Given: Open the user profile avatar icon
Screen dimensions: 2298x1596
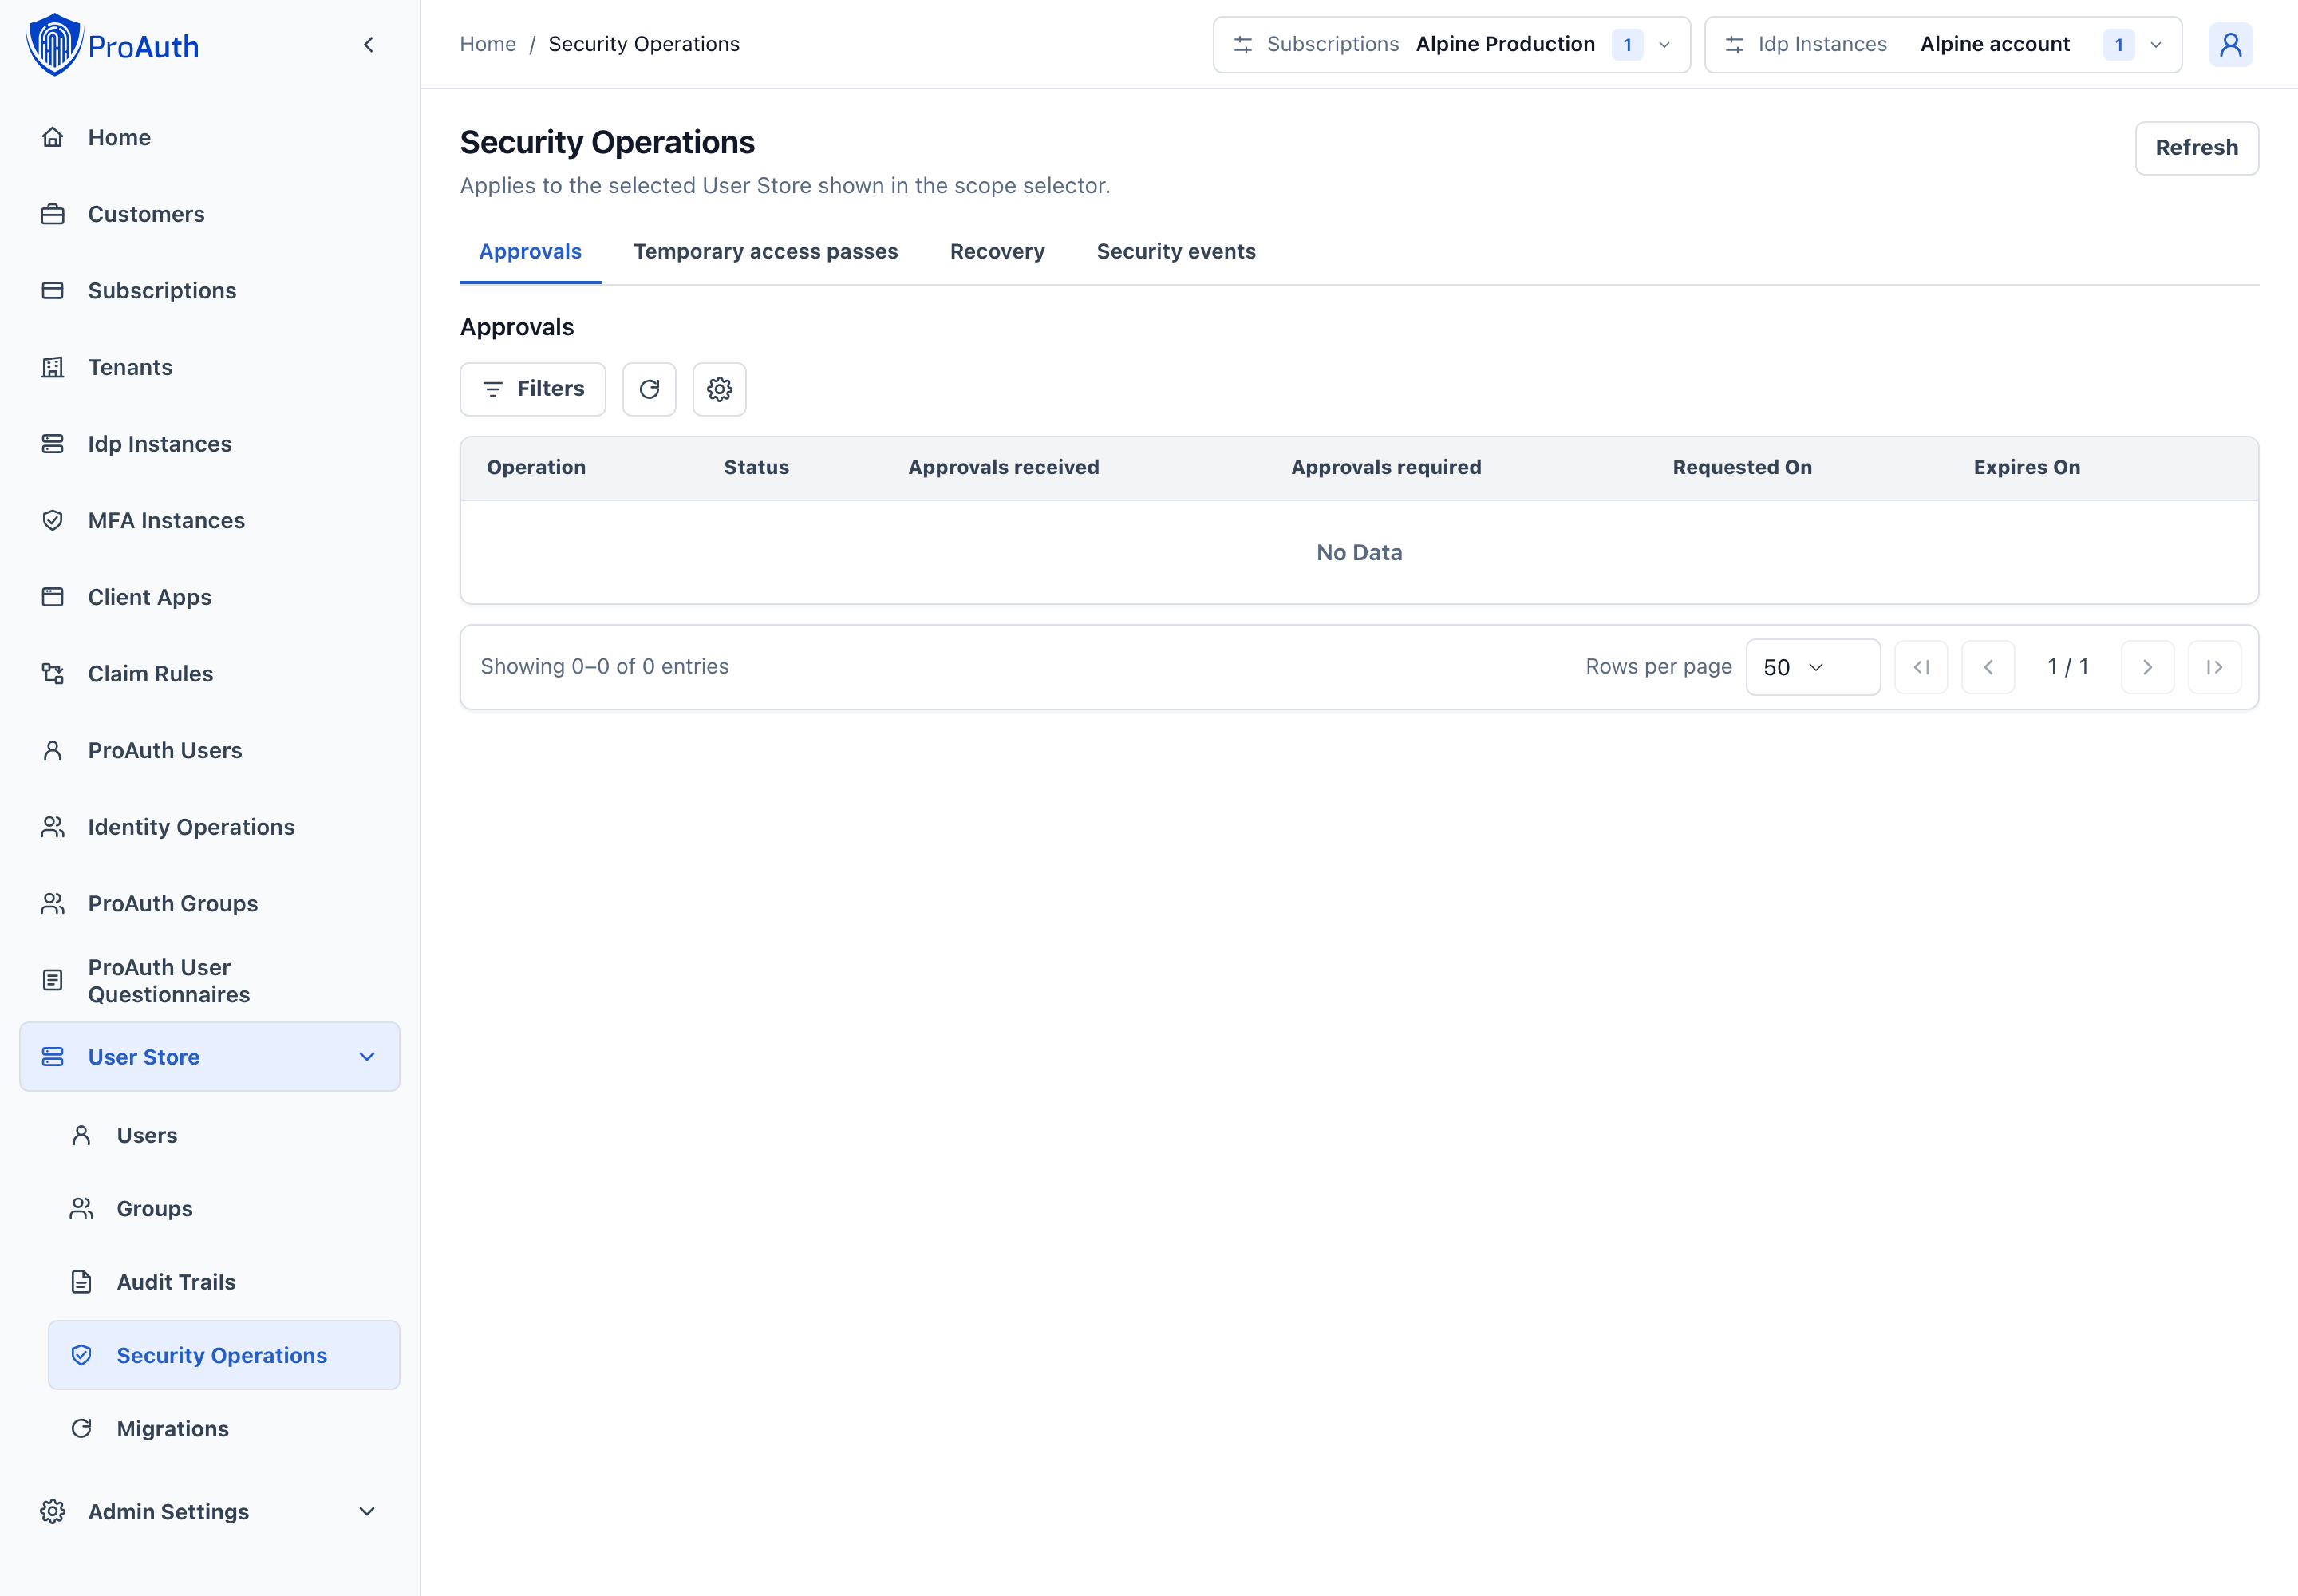Looking at the screenshot, I should click(2230, 45).
